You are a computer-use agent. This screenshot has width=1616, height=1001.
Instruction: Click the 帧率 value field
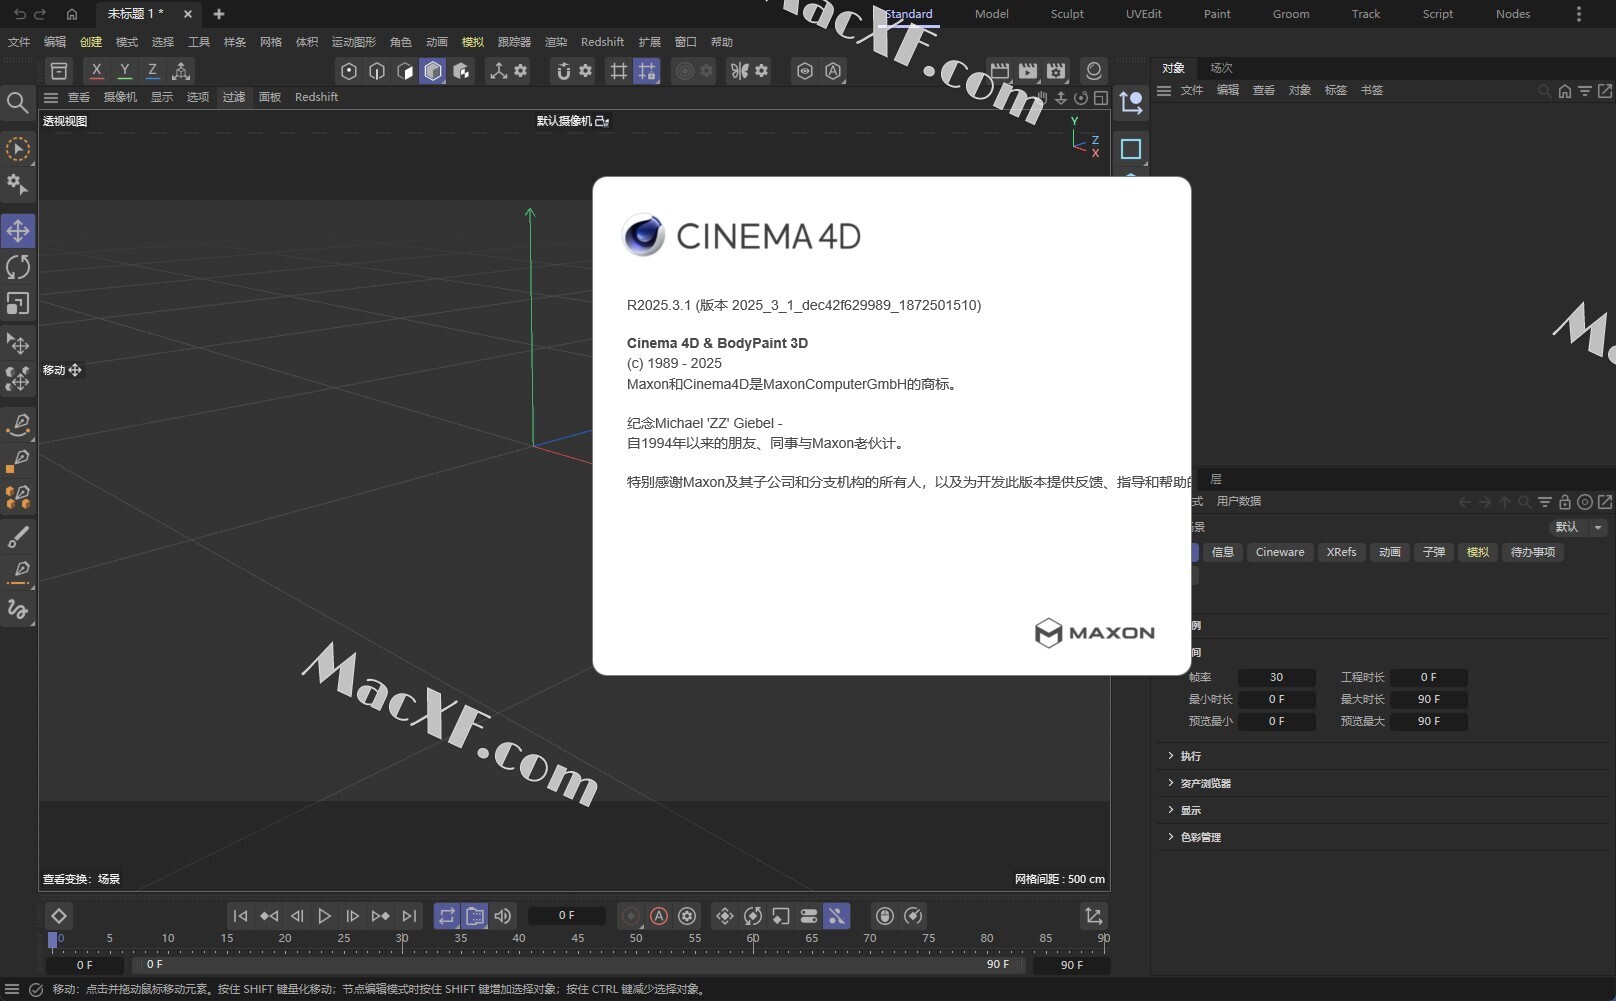1276,677
